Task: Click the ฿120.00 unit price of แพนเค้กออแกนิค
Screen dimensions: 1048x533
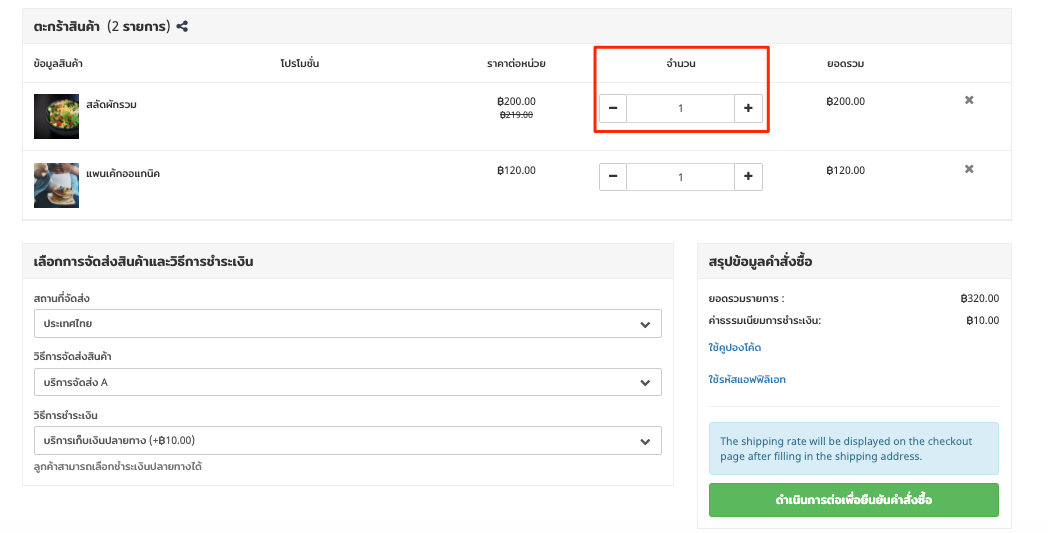Action: pos(517,171)
